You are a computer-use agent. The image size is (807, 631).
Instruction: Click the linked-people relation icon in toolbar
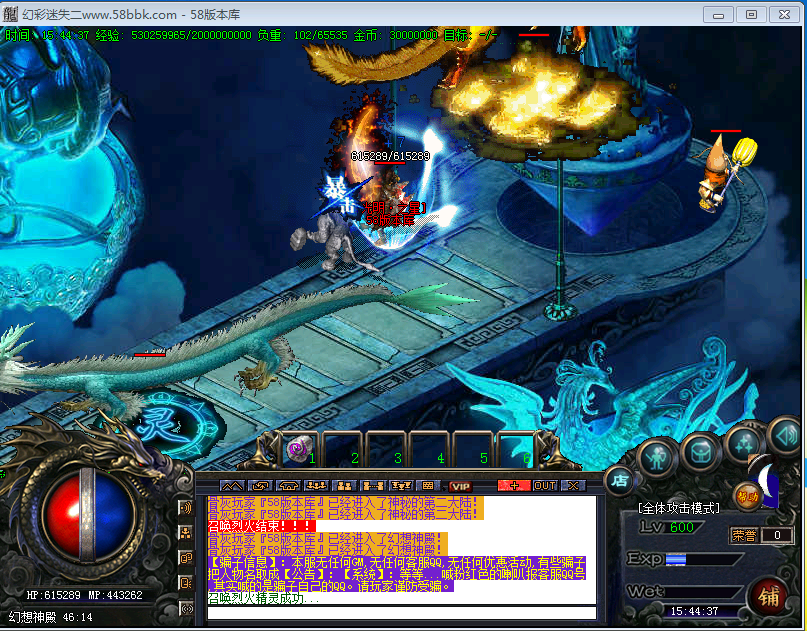pyautogui.click(x=373, y=486)
